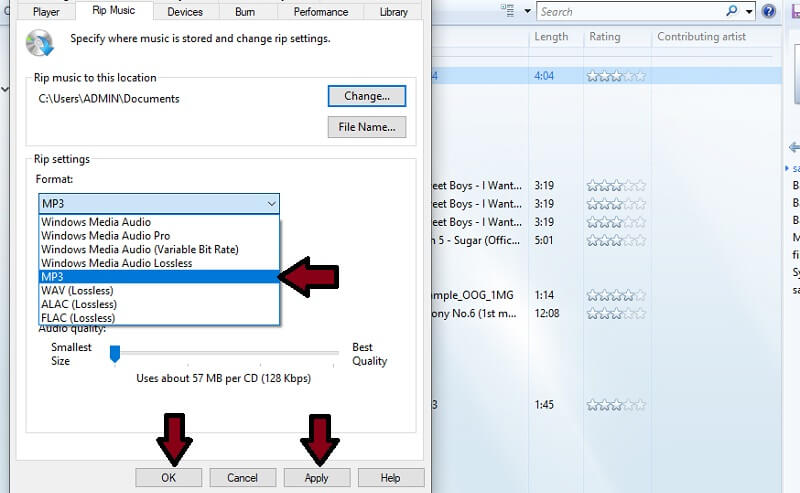This screenshot has height=493, width=800.
Task: Apply the rip settings
Action: pyautogui.click(x=316, y=478)
